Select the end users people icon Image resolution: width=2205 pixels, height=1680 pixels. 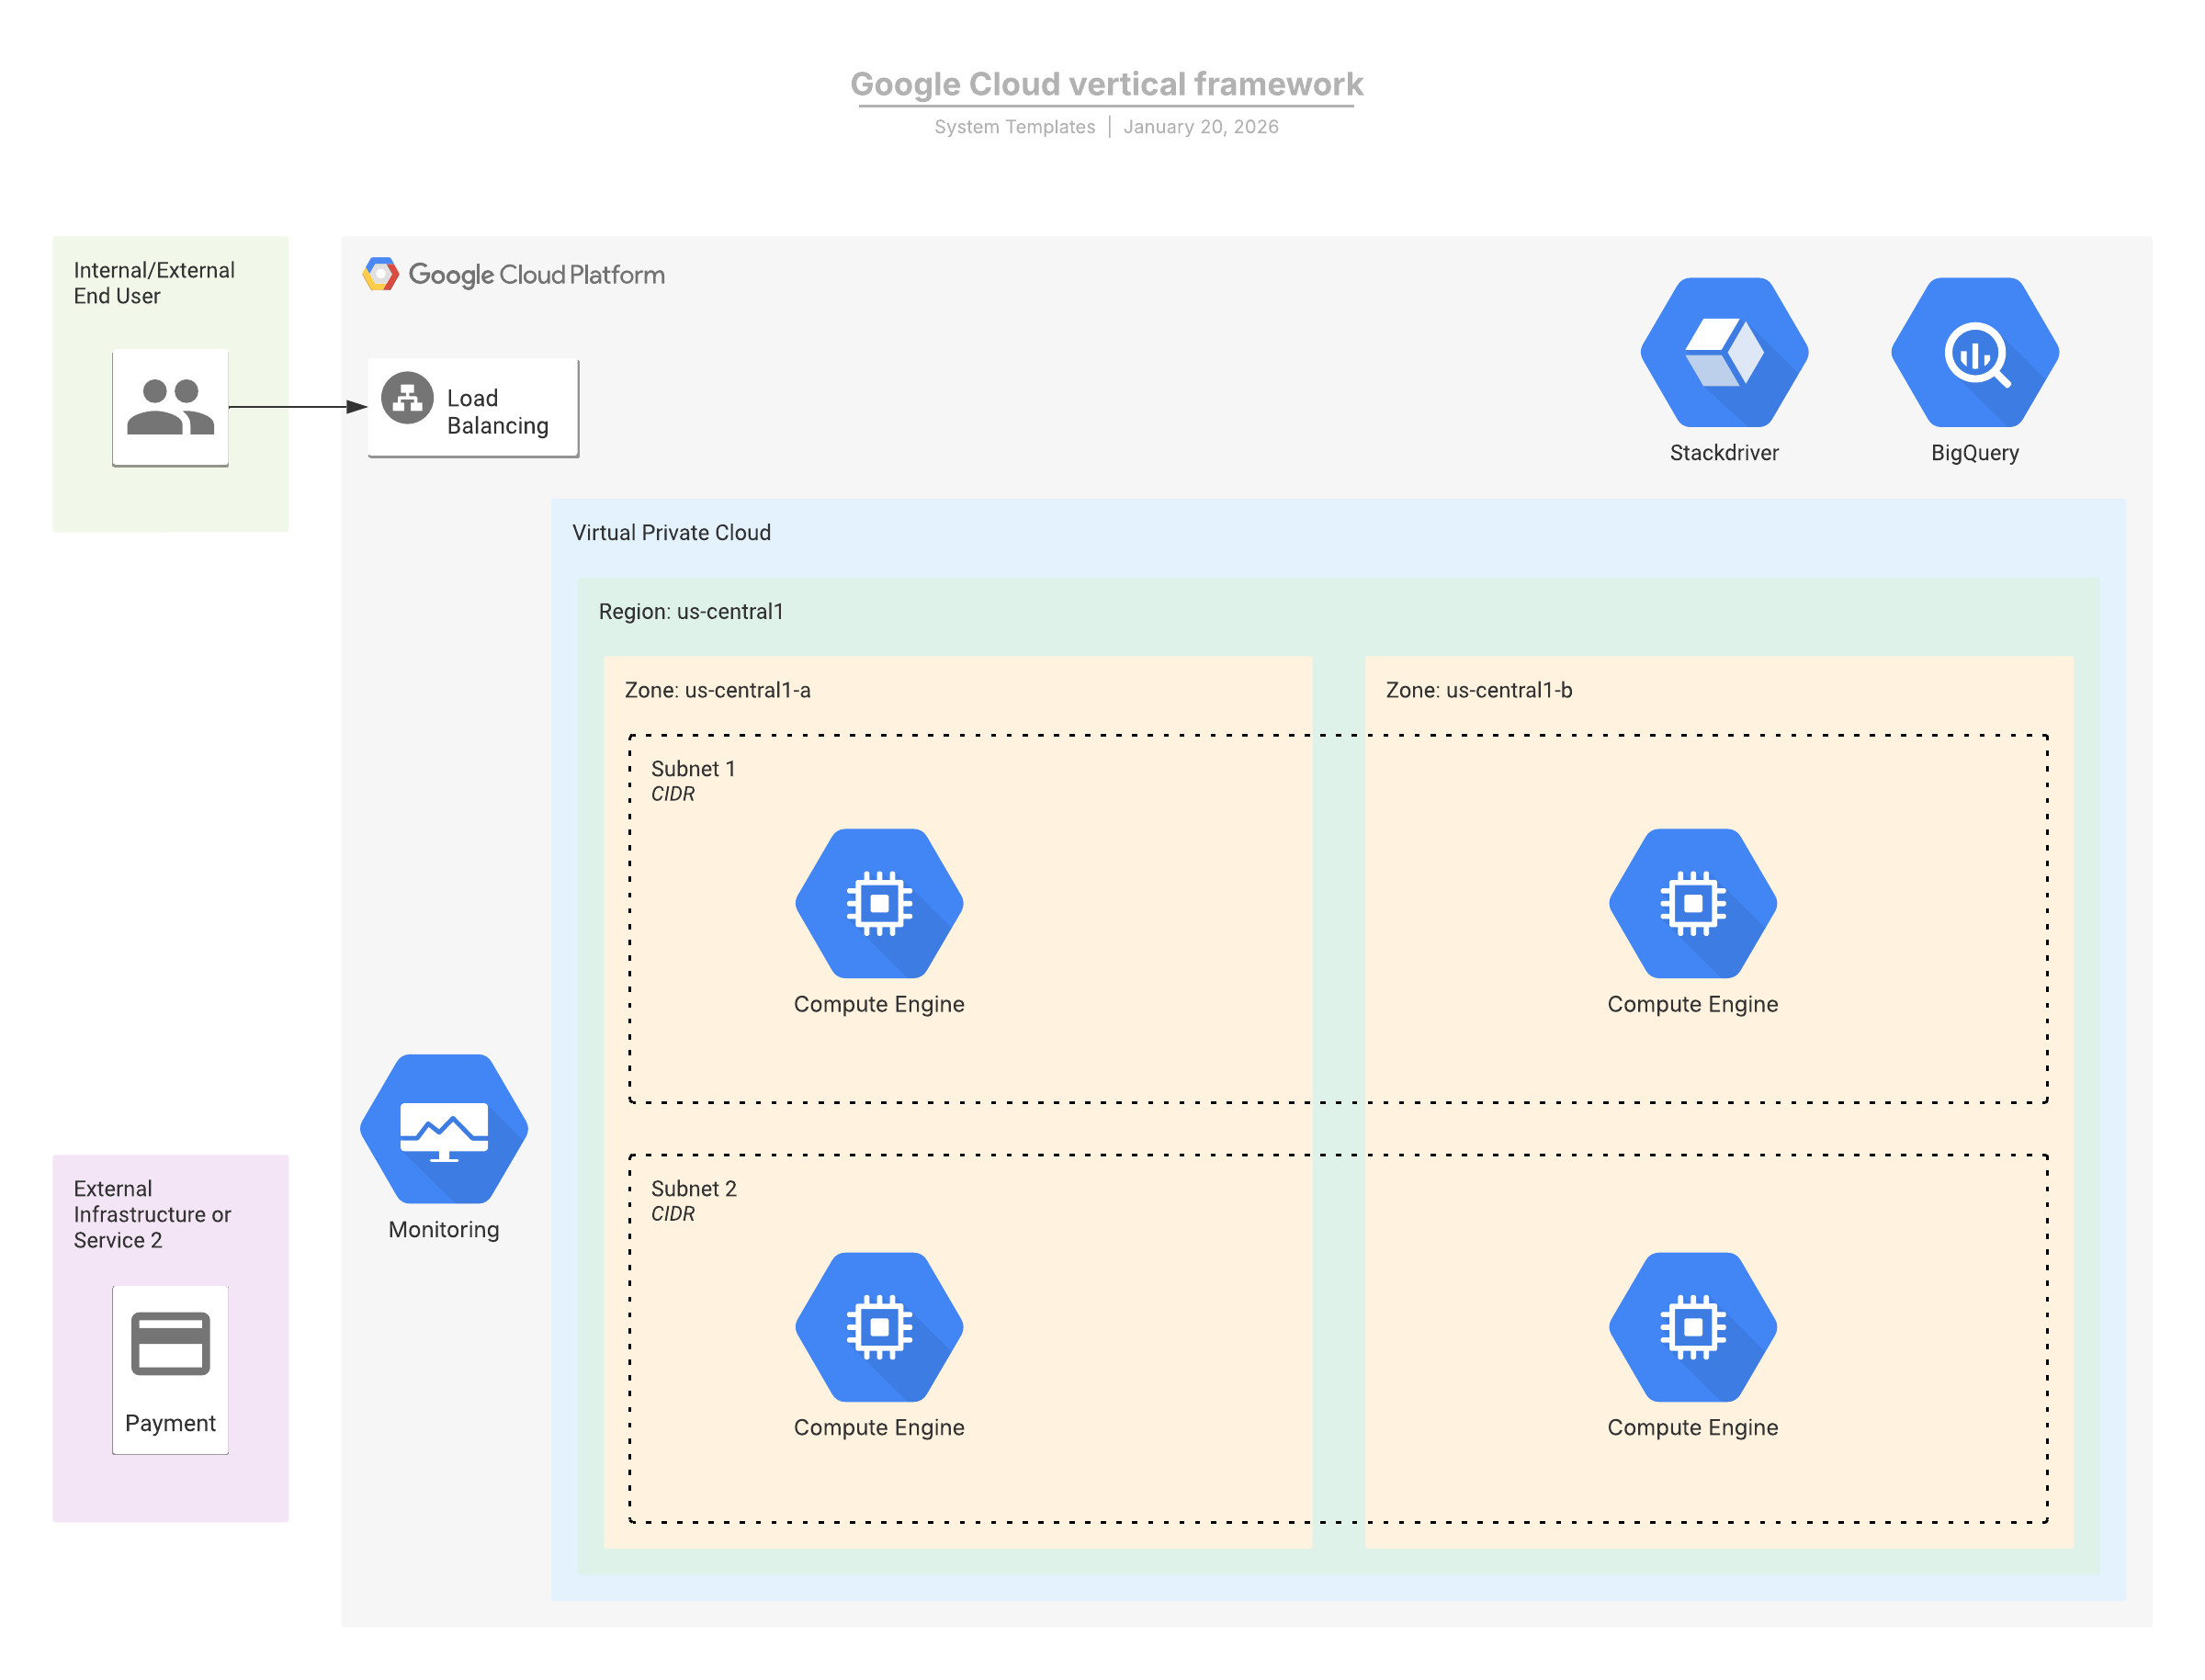click(170, 407)
